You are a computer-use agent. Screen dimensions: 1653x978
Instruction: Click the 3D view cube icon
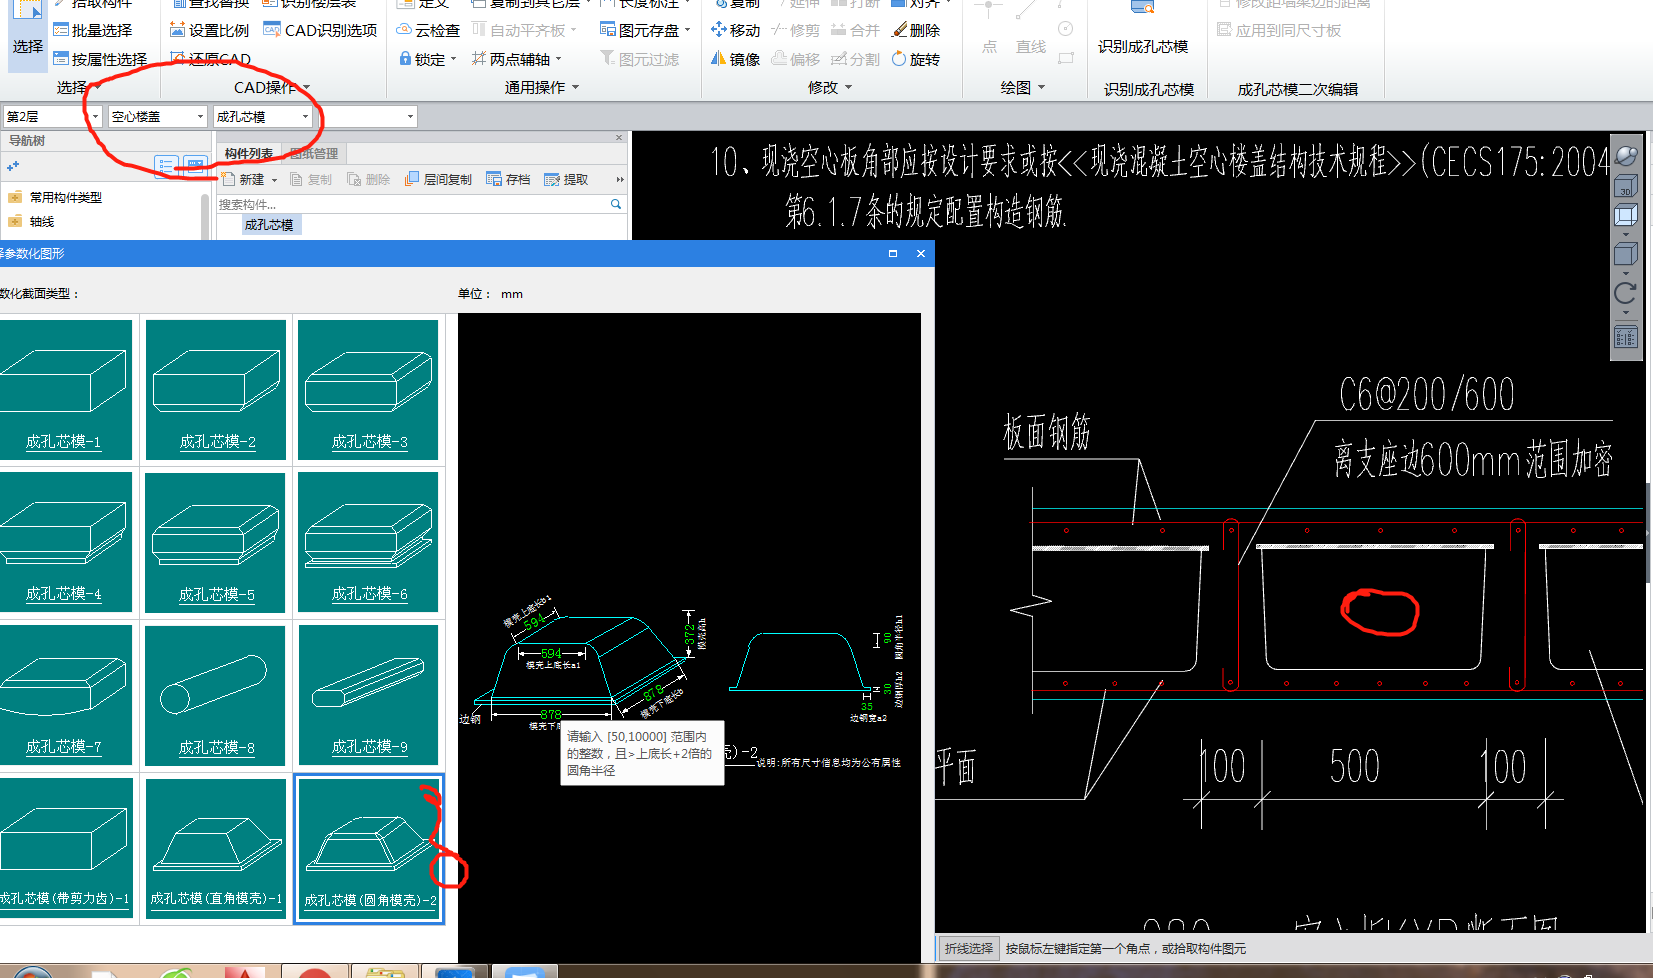tap(1626, 185)
